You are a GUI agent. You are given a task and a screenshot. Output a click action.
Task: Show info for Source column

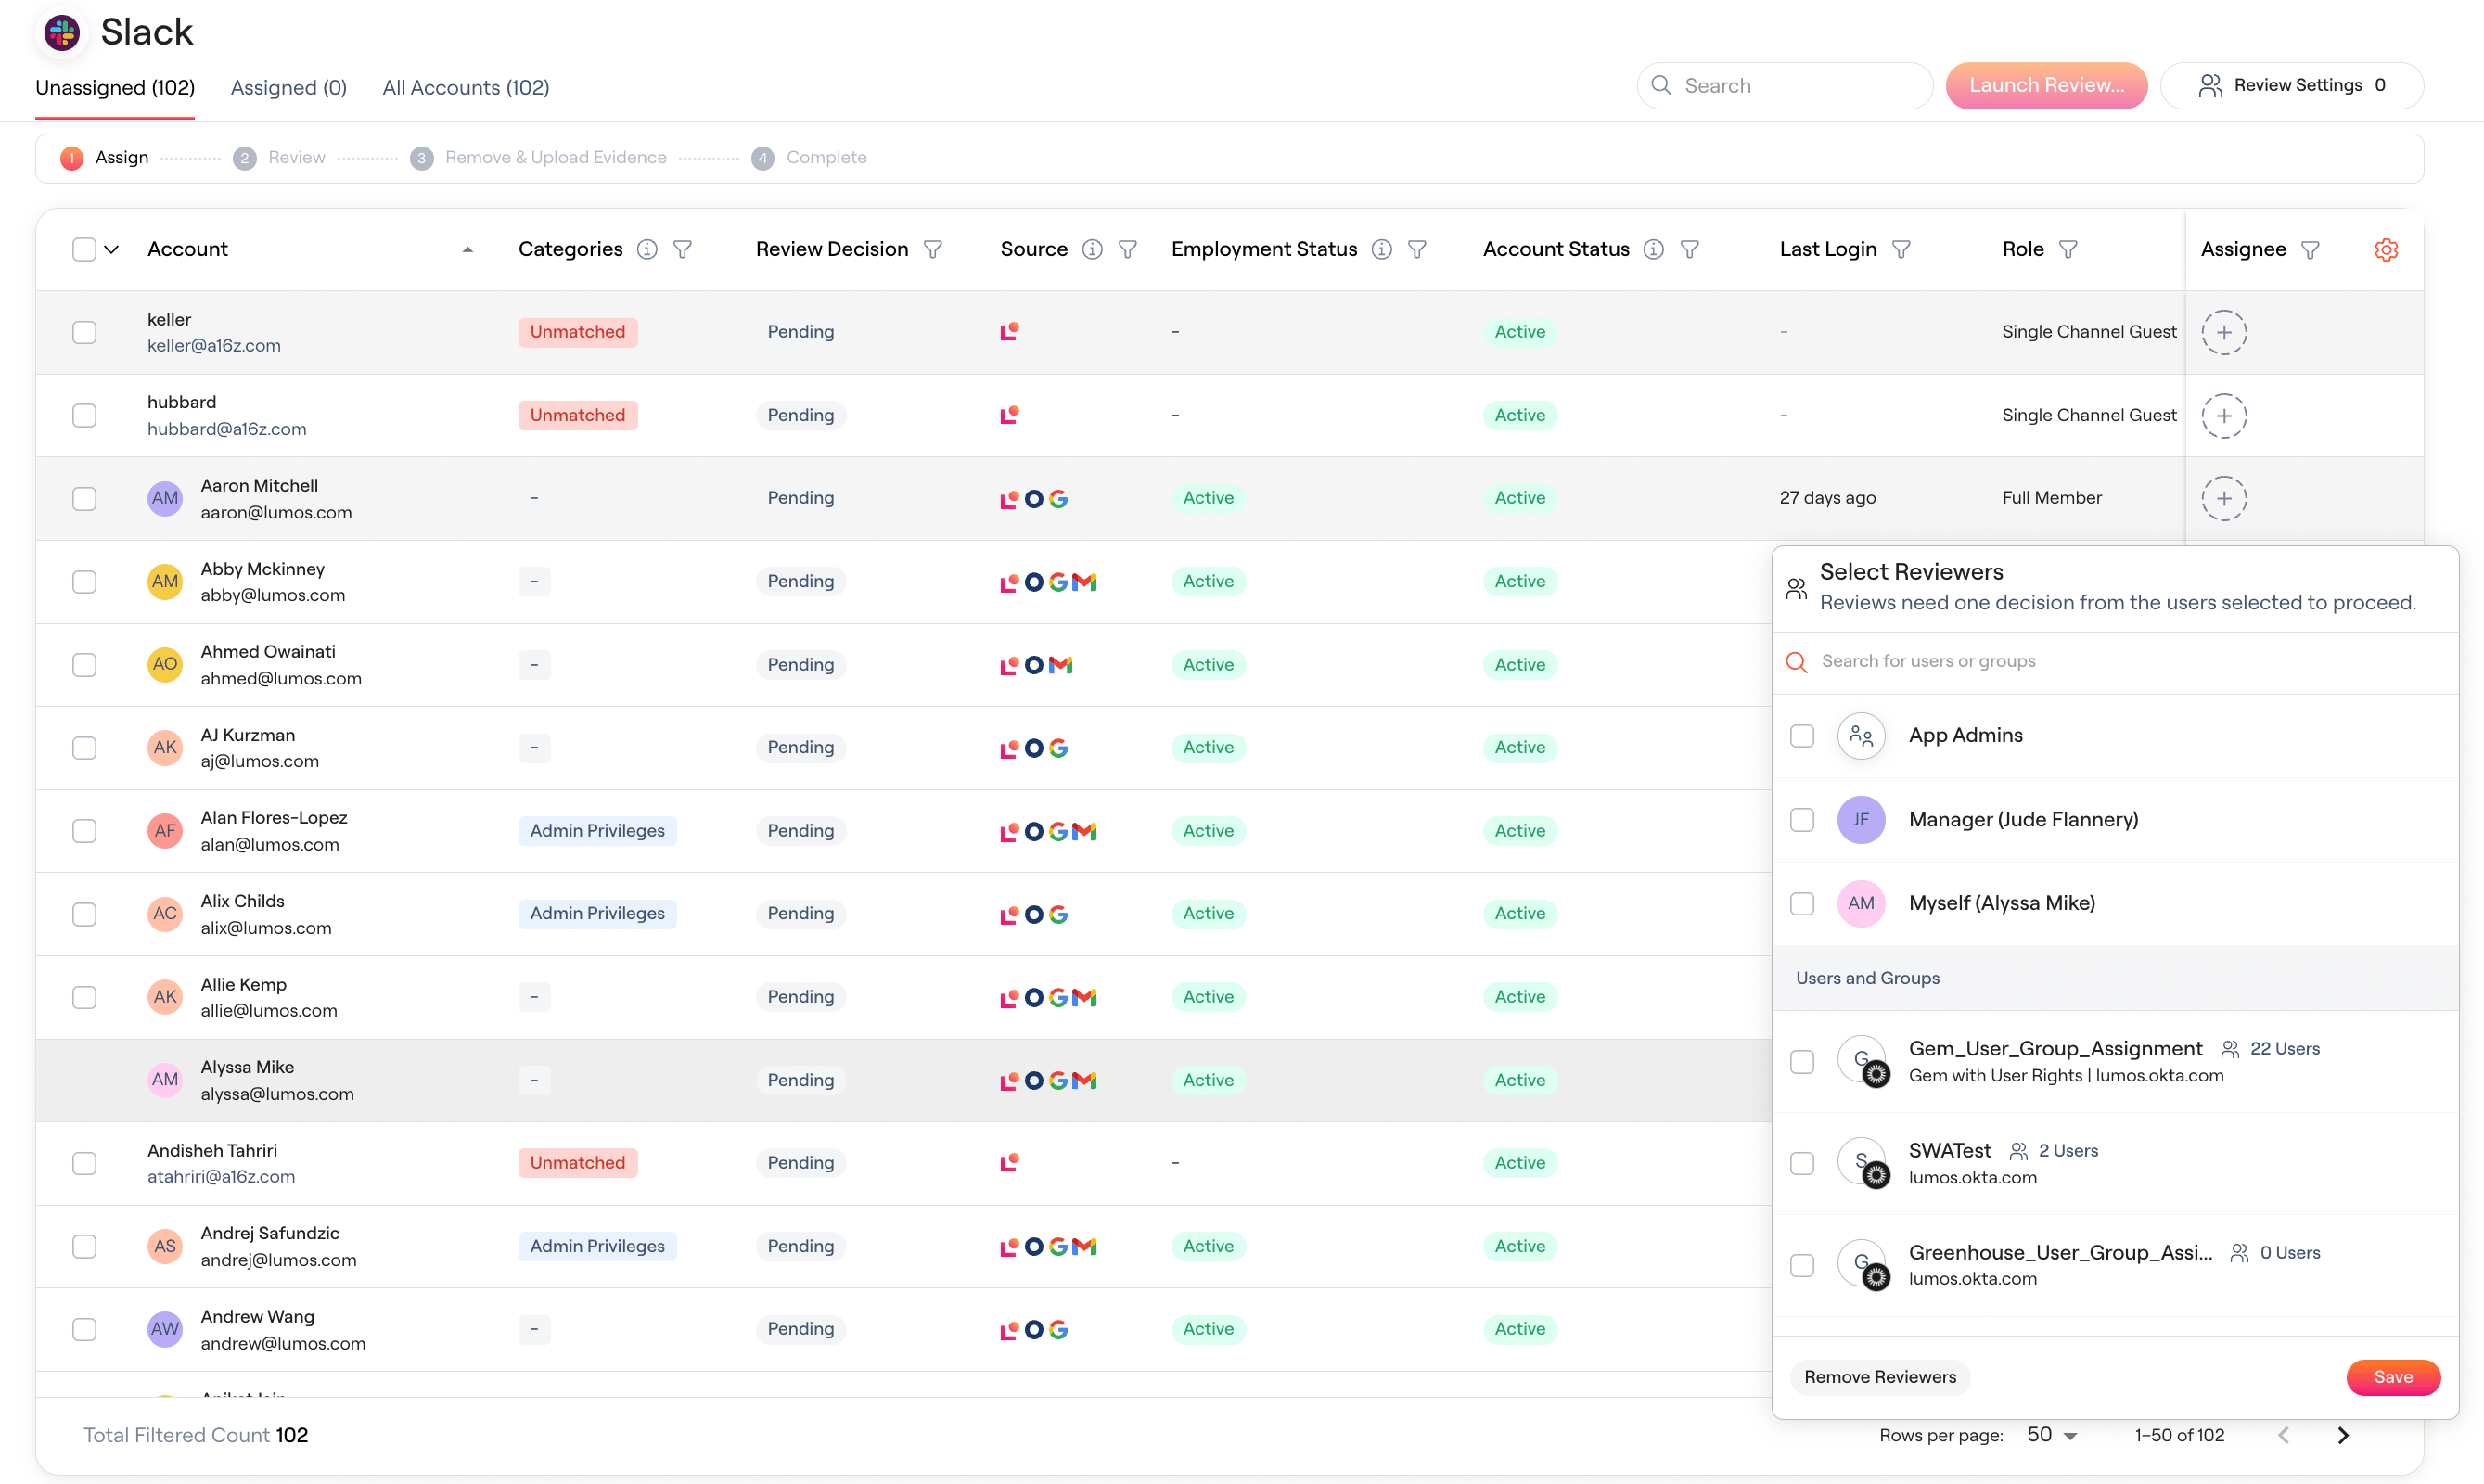coord(1092,250)
